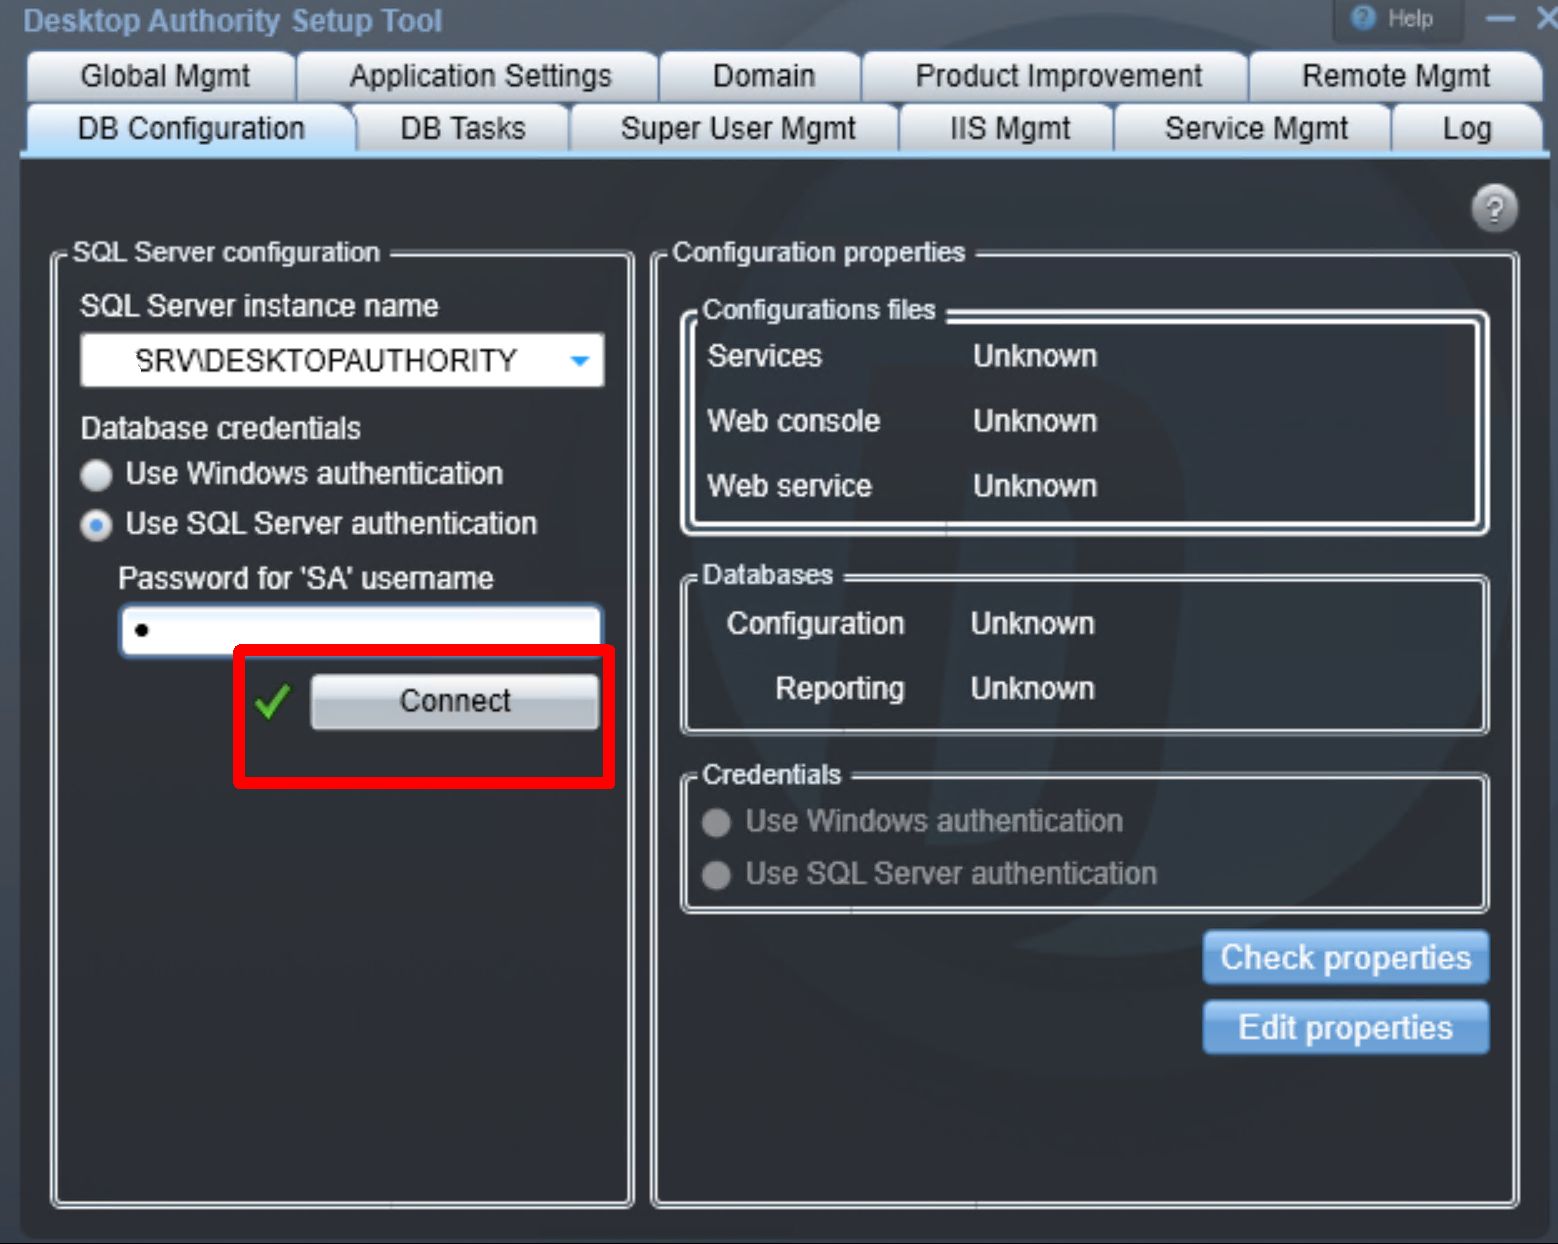This screenshot has width=1558, height=1244.
Task: Click the Web service Unknown status value
Action: pyautogui.click(x=1035, y=486)
